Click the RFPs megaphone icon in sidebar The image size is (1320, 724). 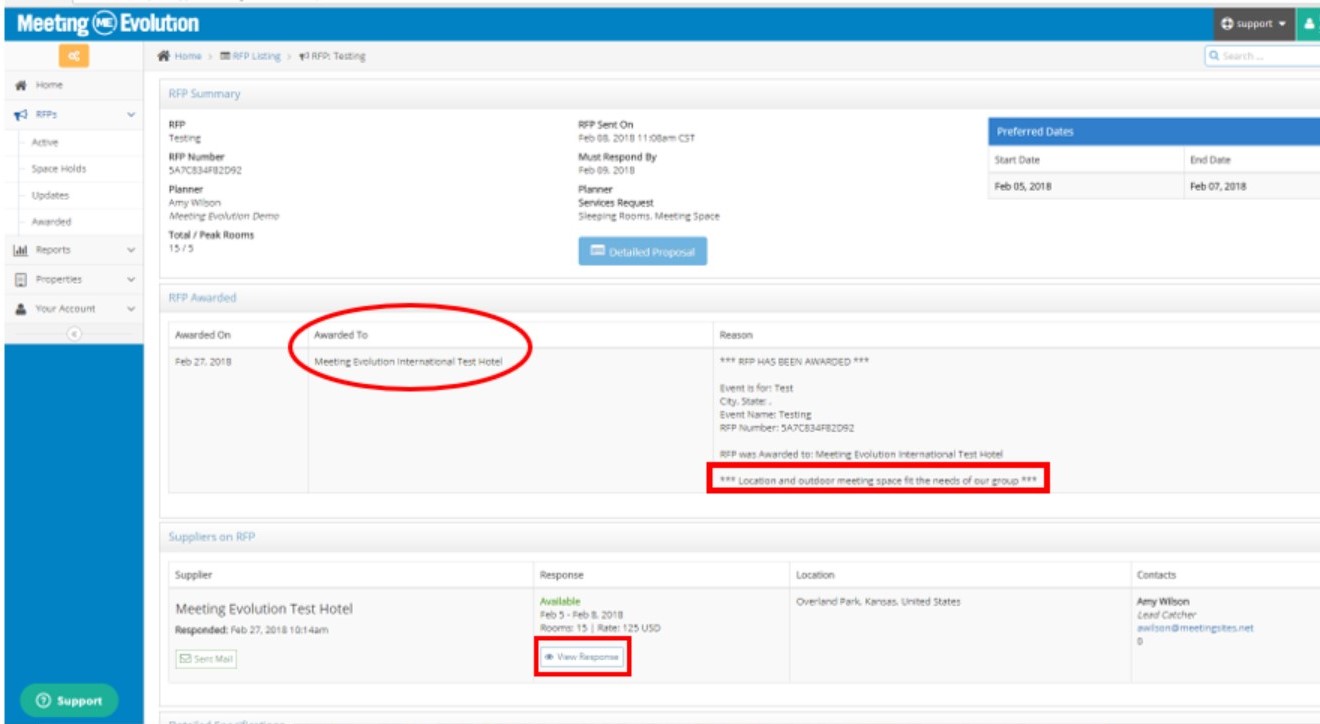[20, 115]
